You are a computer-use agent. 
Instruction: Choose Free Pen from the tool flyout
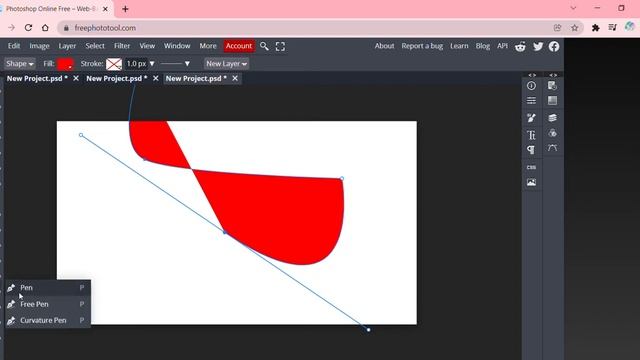pyautogui.click(x=48, y=304)
